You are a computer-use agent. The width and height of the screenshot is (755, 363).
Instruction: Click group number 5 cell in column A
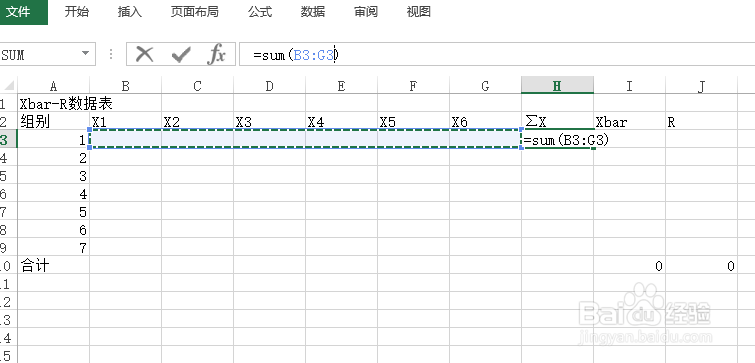pos(53,211)
